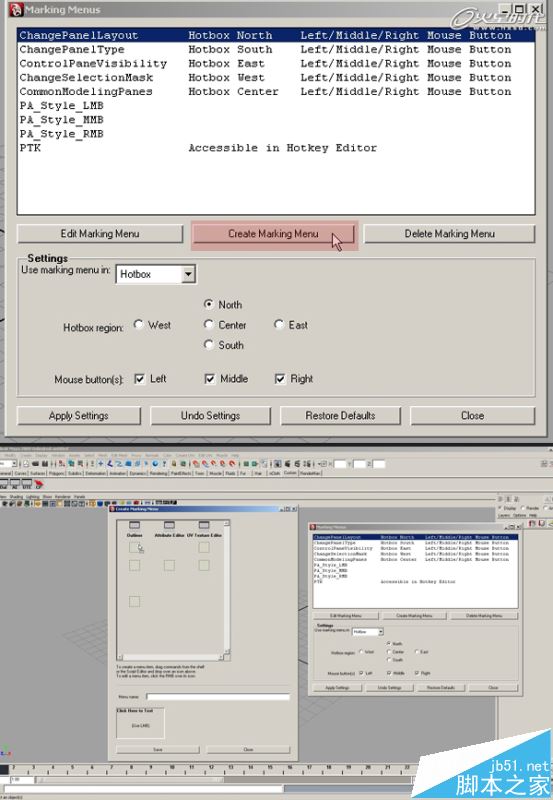Toggle Left mouse button checkbox in large dialog

[139, 379]
